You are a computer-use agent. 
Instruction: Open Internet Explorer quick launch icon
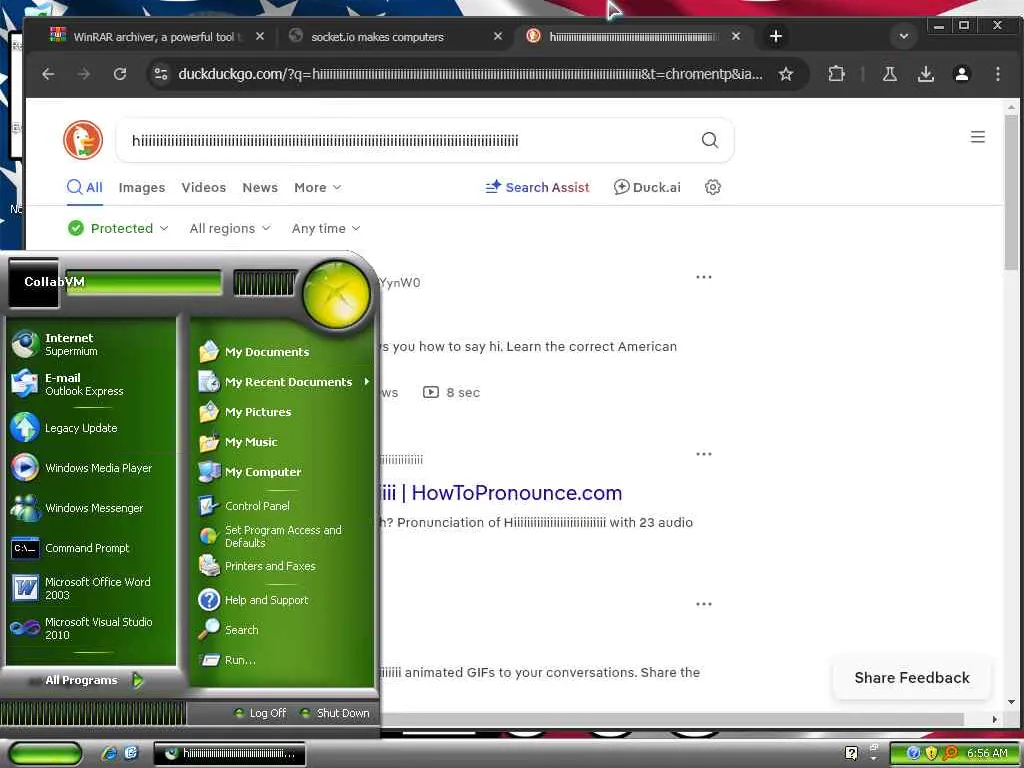coord(108,753)
